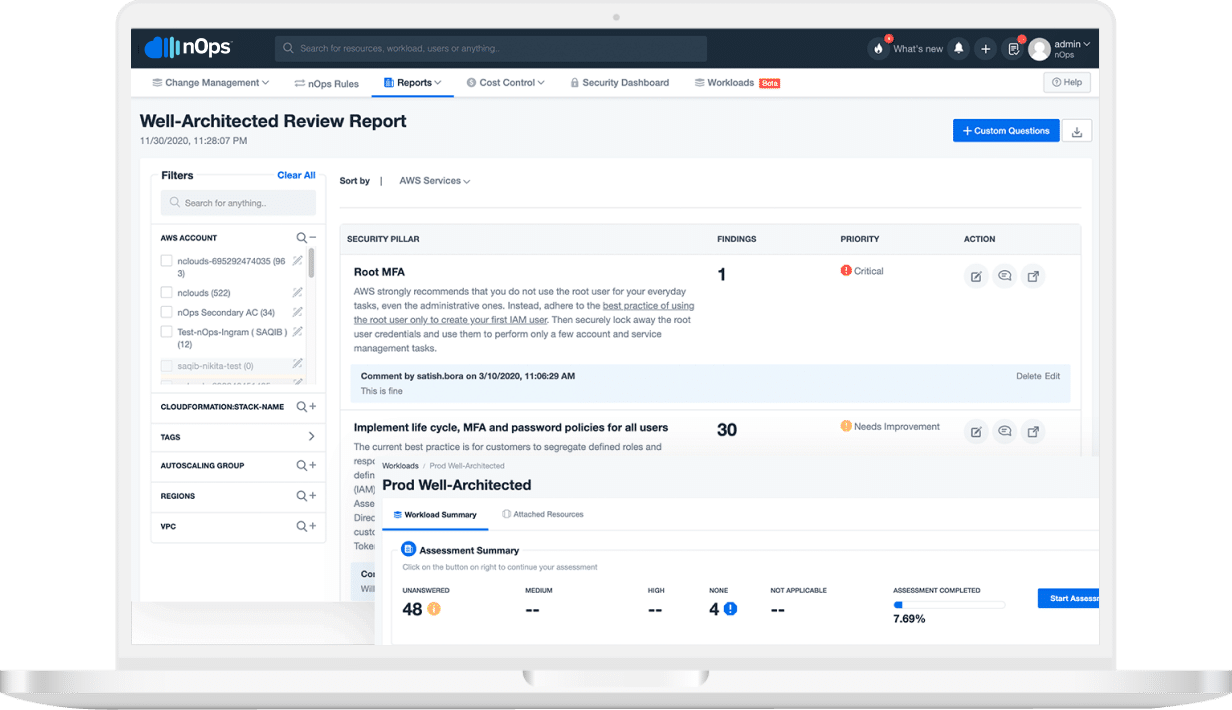Click the assessment completed progress bar

pyautogui.click(x=949, y=605)
